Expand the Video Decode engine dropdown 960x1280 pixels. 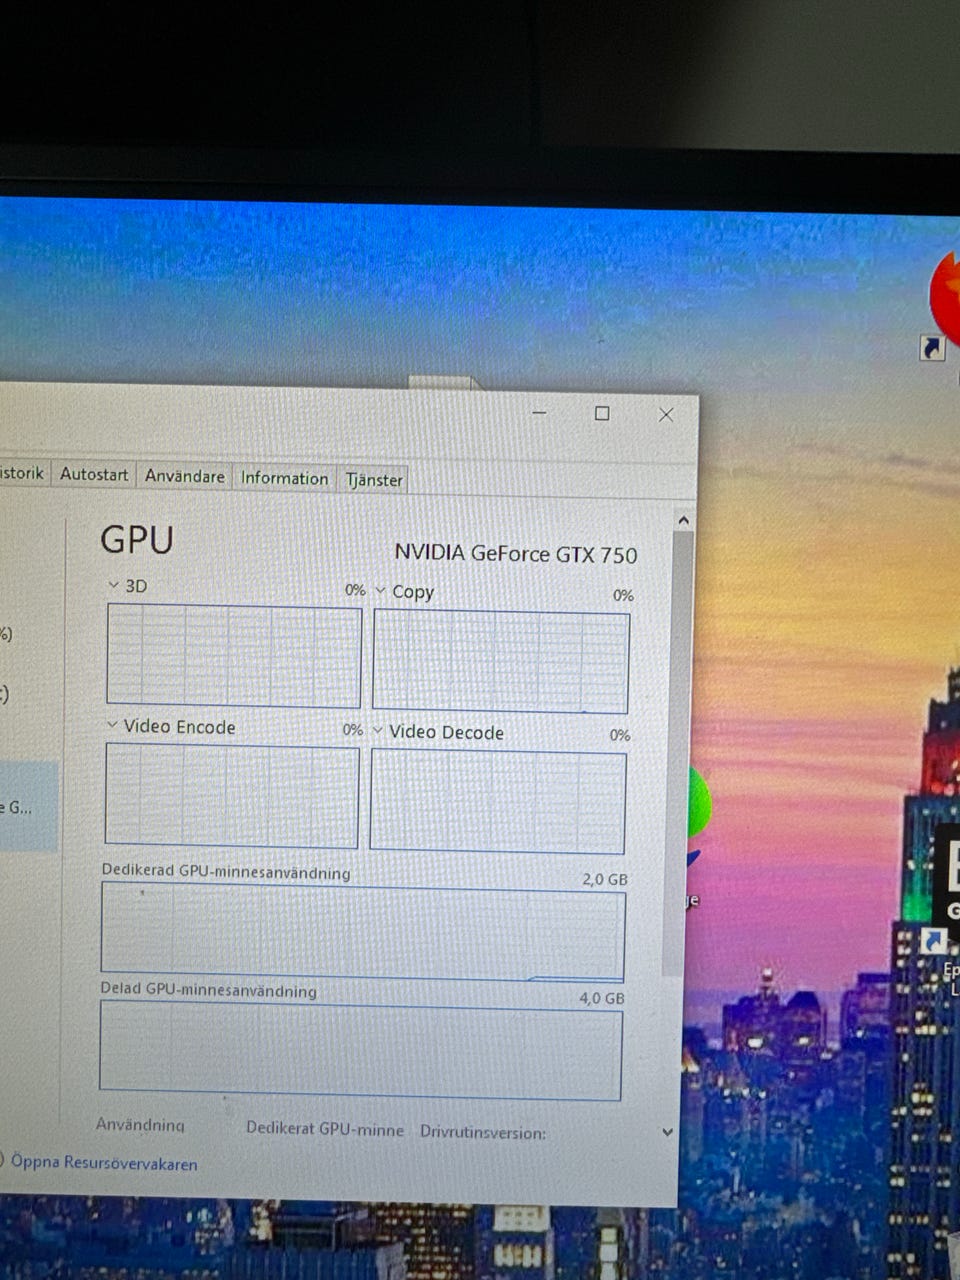(x=378, y=731)
